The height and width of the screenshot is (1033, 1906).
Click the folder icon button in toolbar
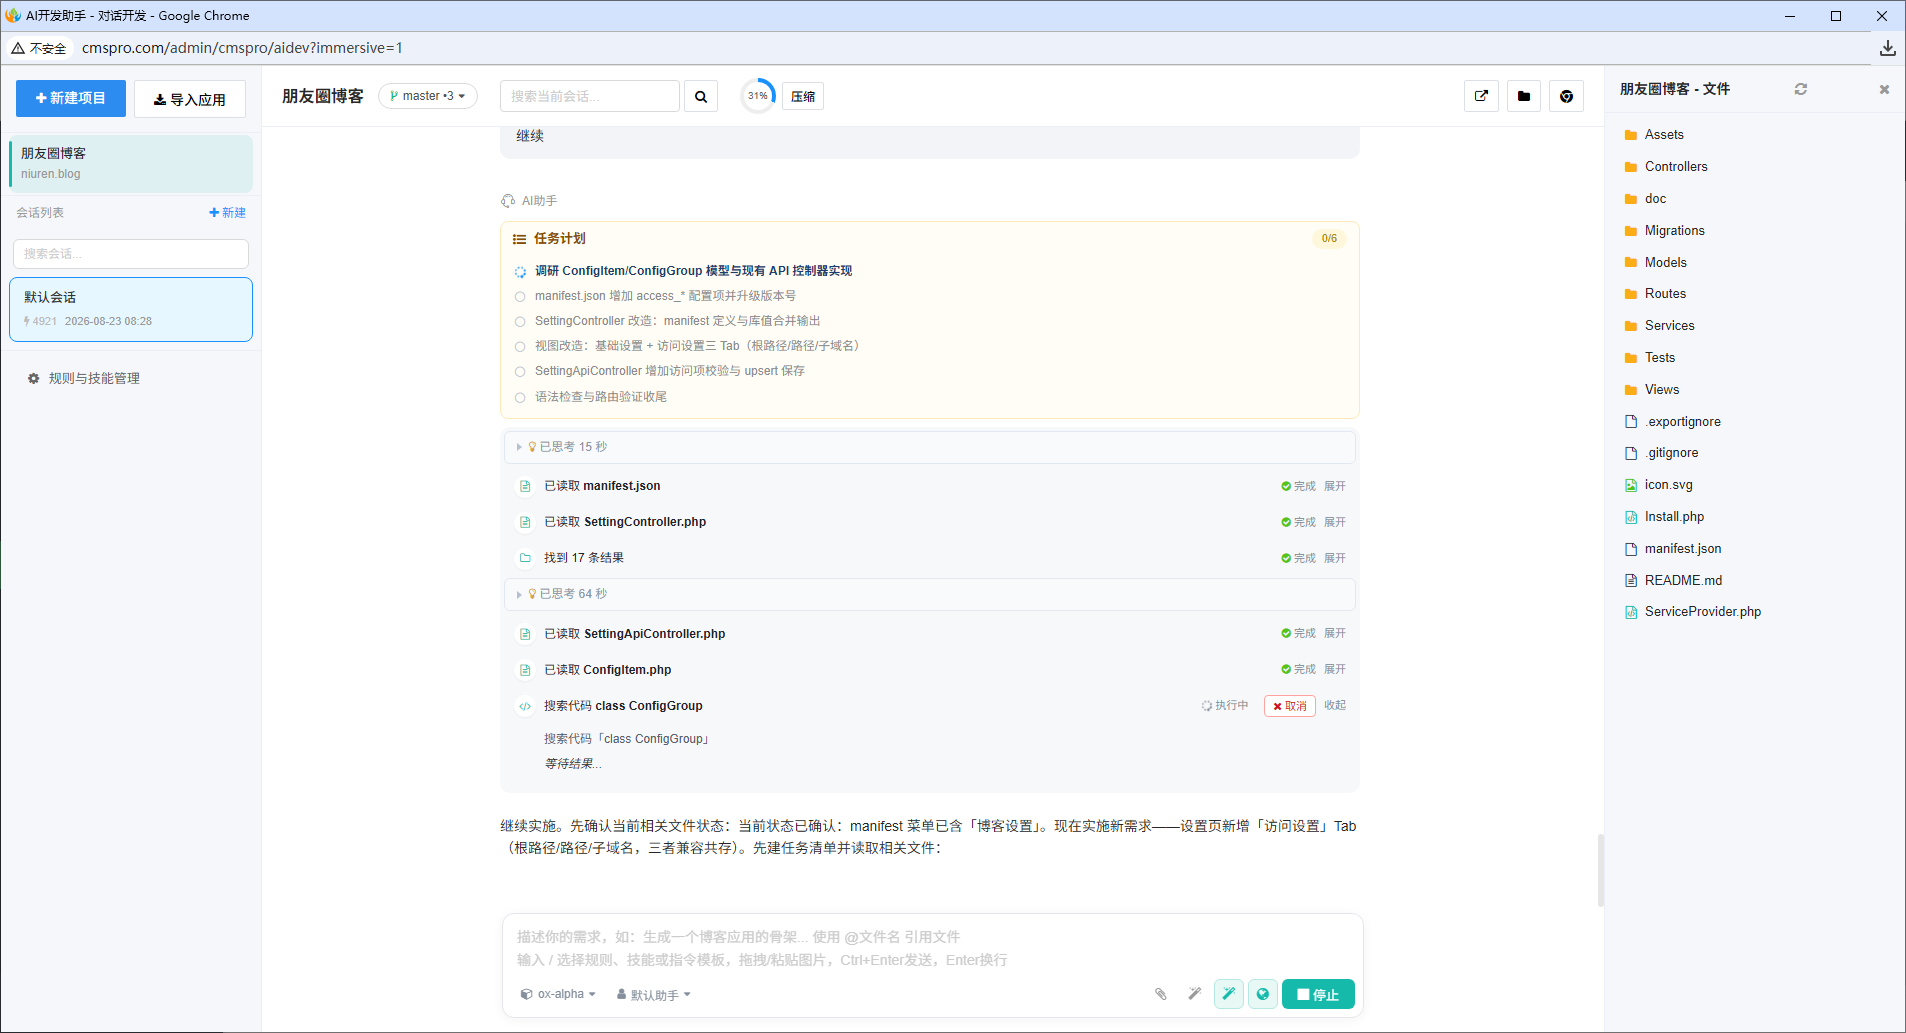(x=1523, y=96)
